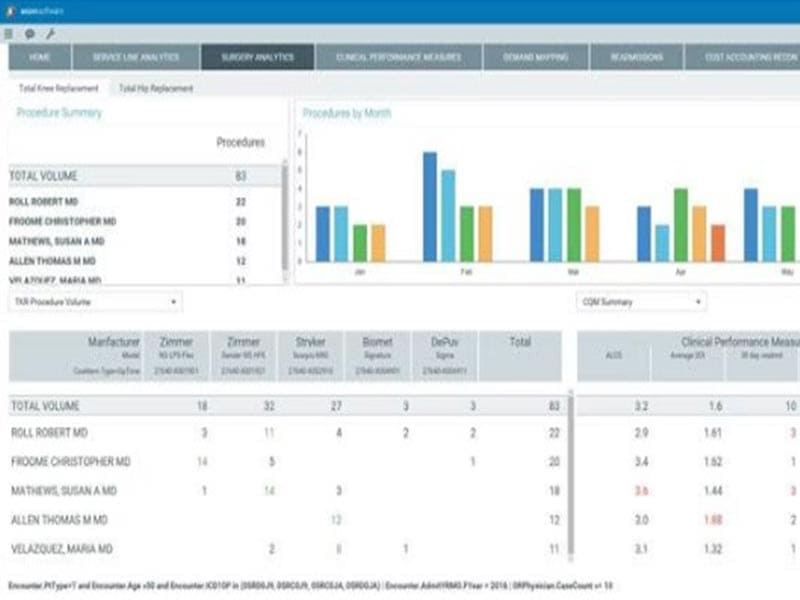
Task: Switch to the Demand Mapping tab
Action: [x=537, y=58]
